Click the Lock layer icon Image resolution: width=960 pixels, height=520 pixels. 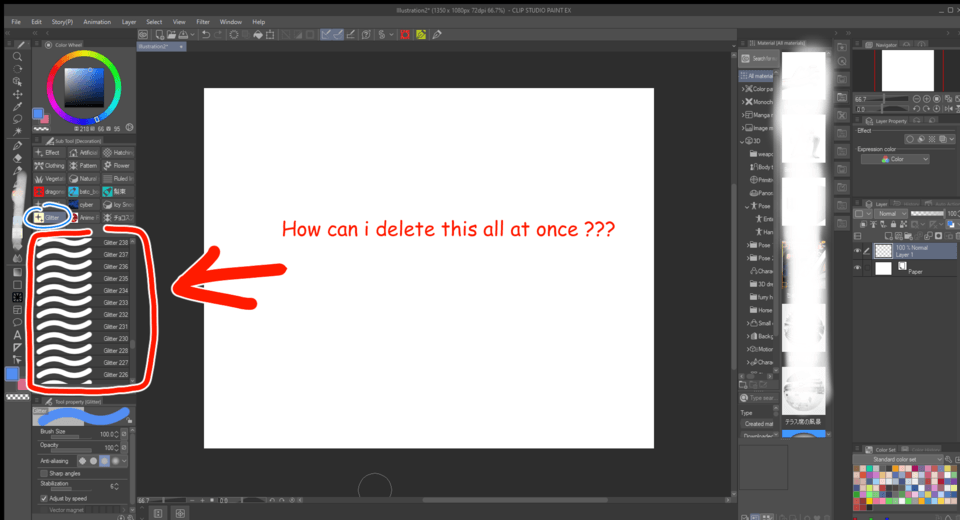pyautogui.click(x=893, y=225)
